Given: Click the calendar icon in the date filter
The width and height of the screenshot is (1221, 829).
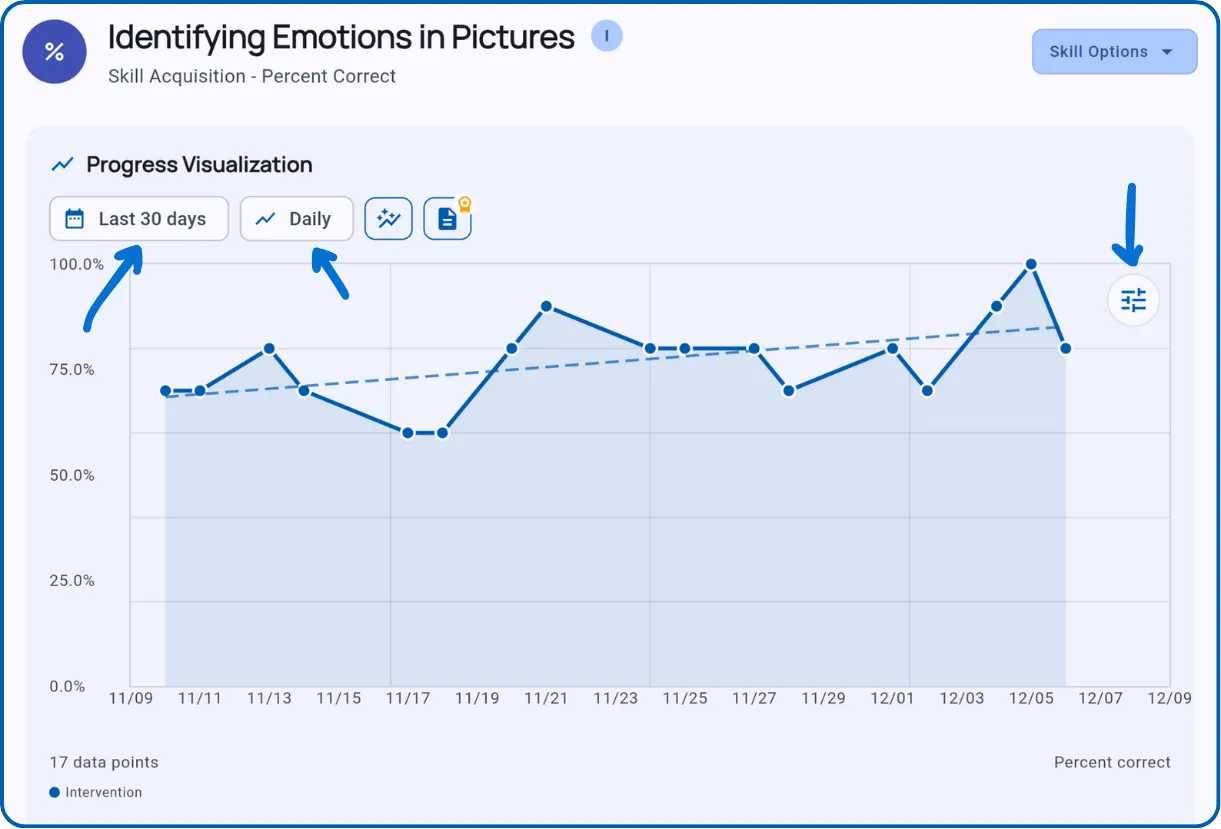Looking at the screenshot, I should tap(75, 218).
